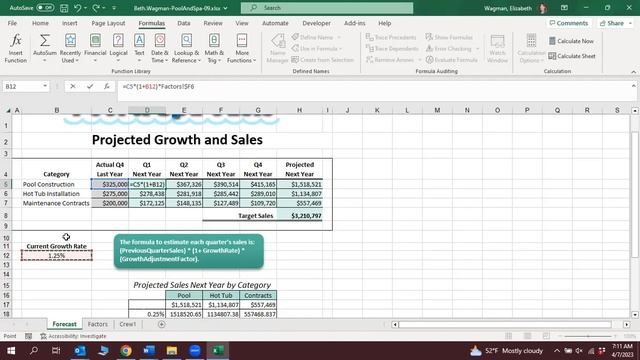Open the Comments pane

pos(569,23)
